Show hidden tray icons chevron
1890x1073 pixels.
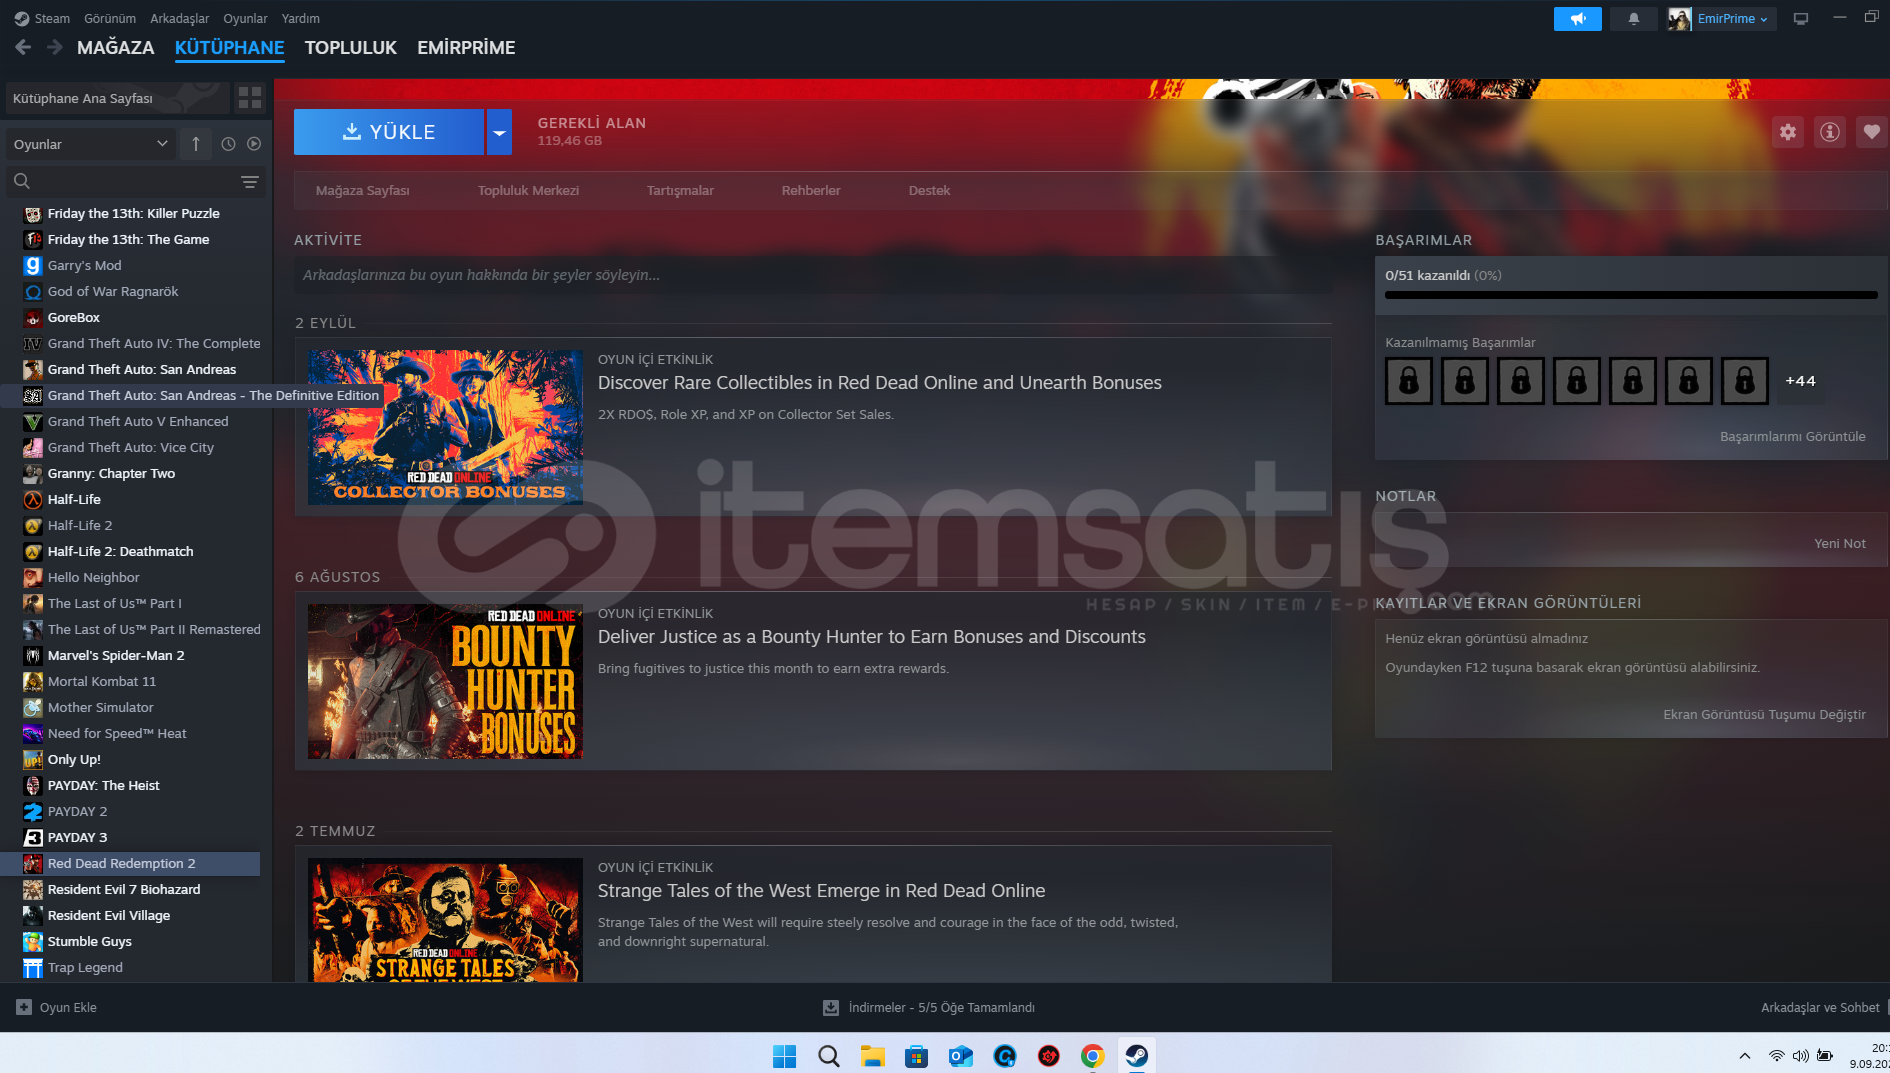pyautogui.click(x=1745, y=1056)
